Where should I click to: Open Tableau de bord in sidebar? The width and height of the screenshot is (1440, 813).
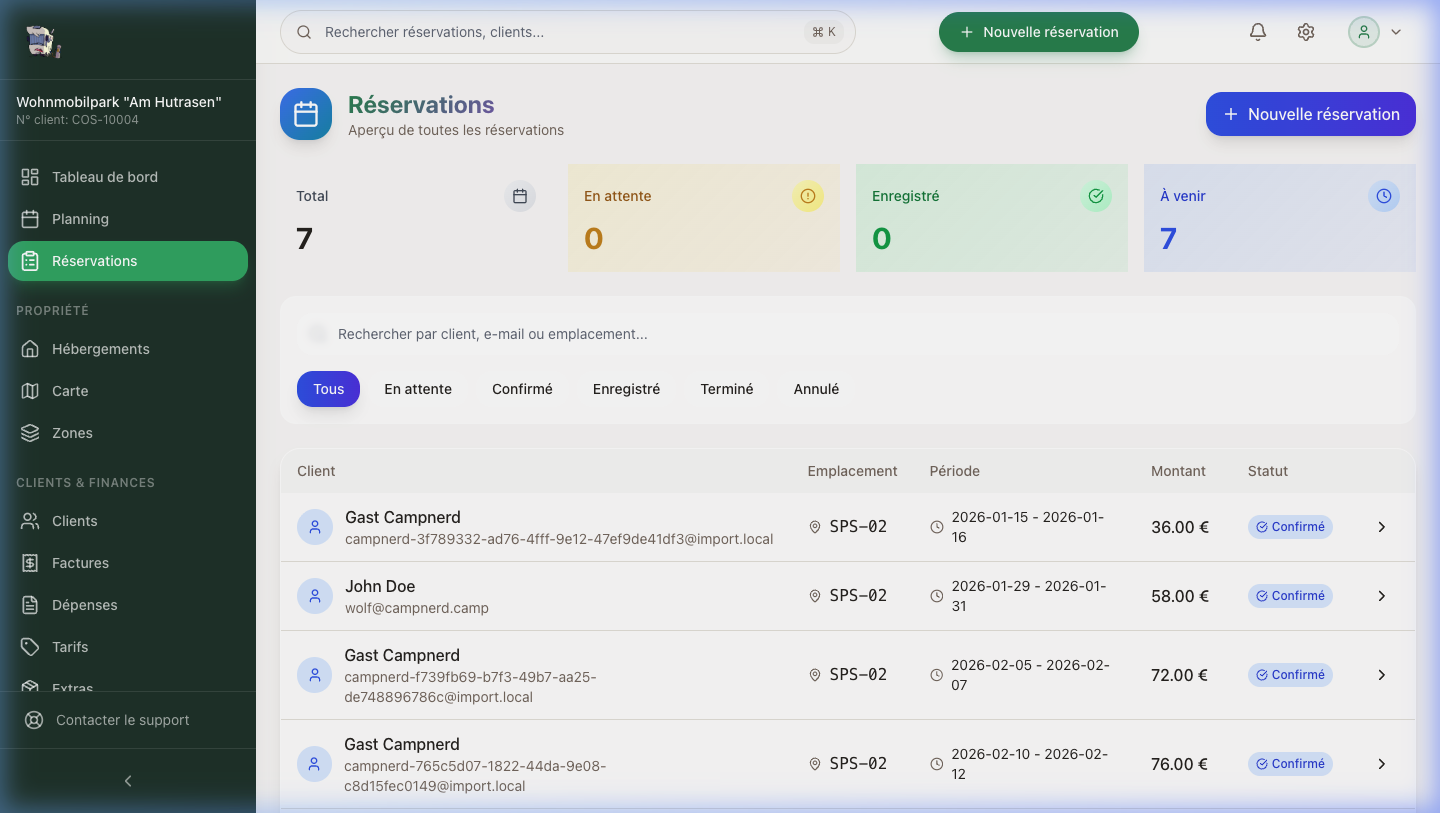coord(128,177)
